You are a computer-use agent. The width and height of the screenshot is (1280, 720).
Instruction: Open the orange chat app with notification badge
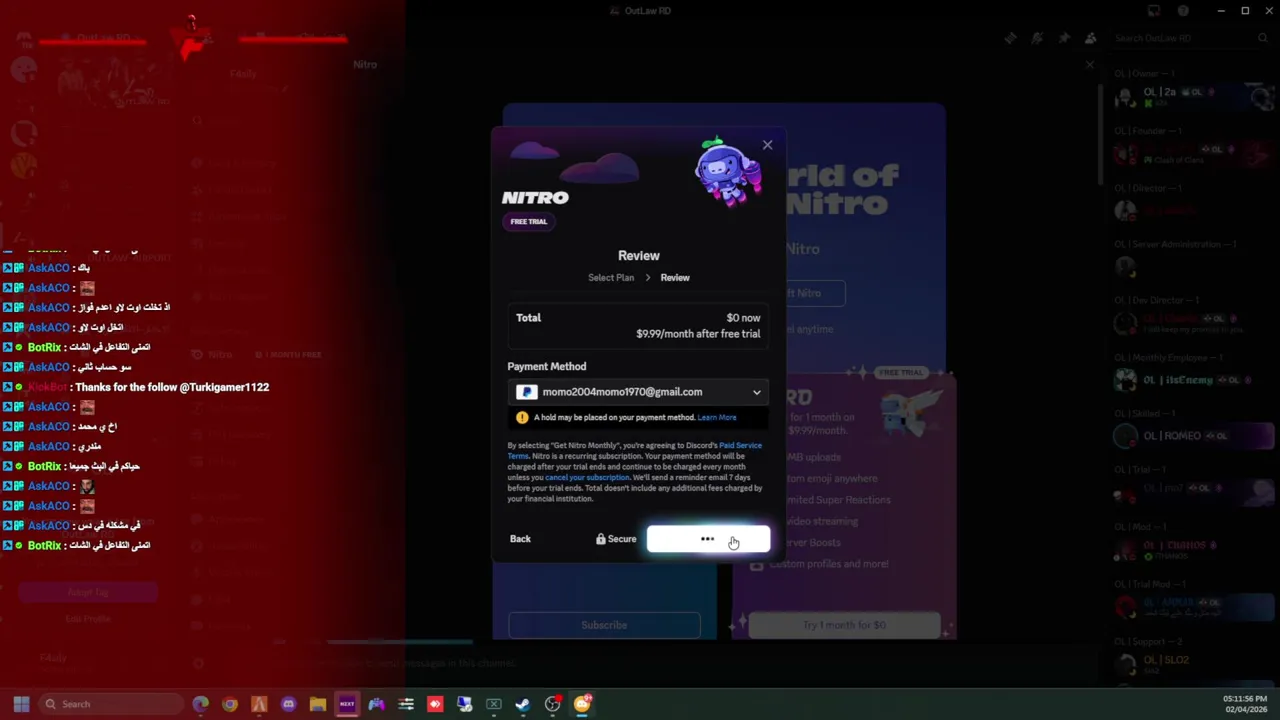(x=582, y=704)
